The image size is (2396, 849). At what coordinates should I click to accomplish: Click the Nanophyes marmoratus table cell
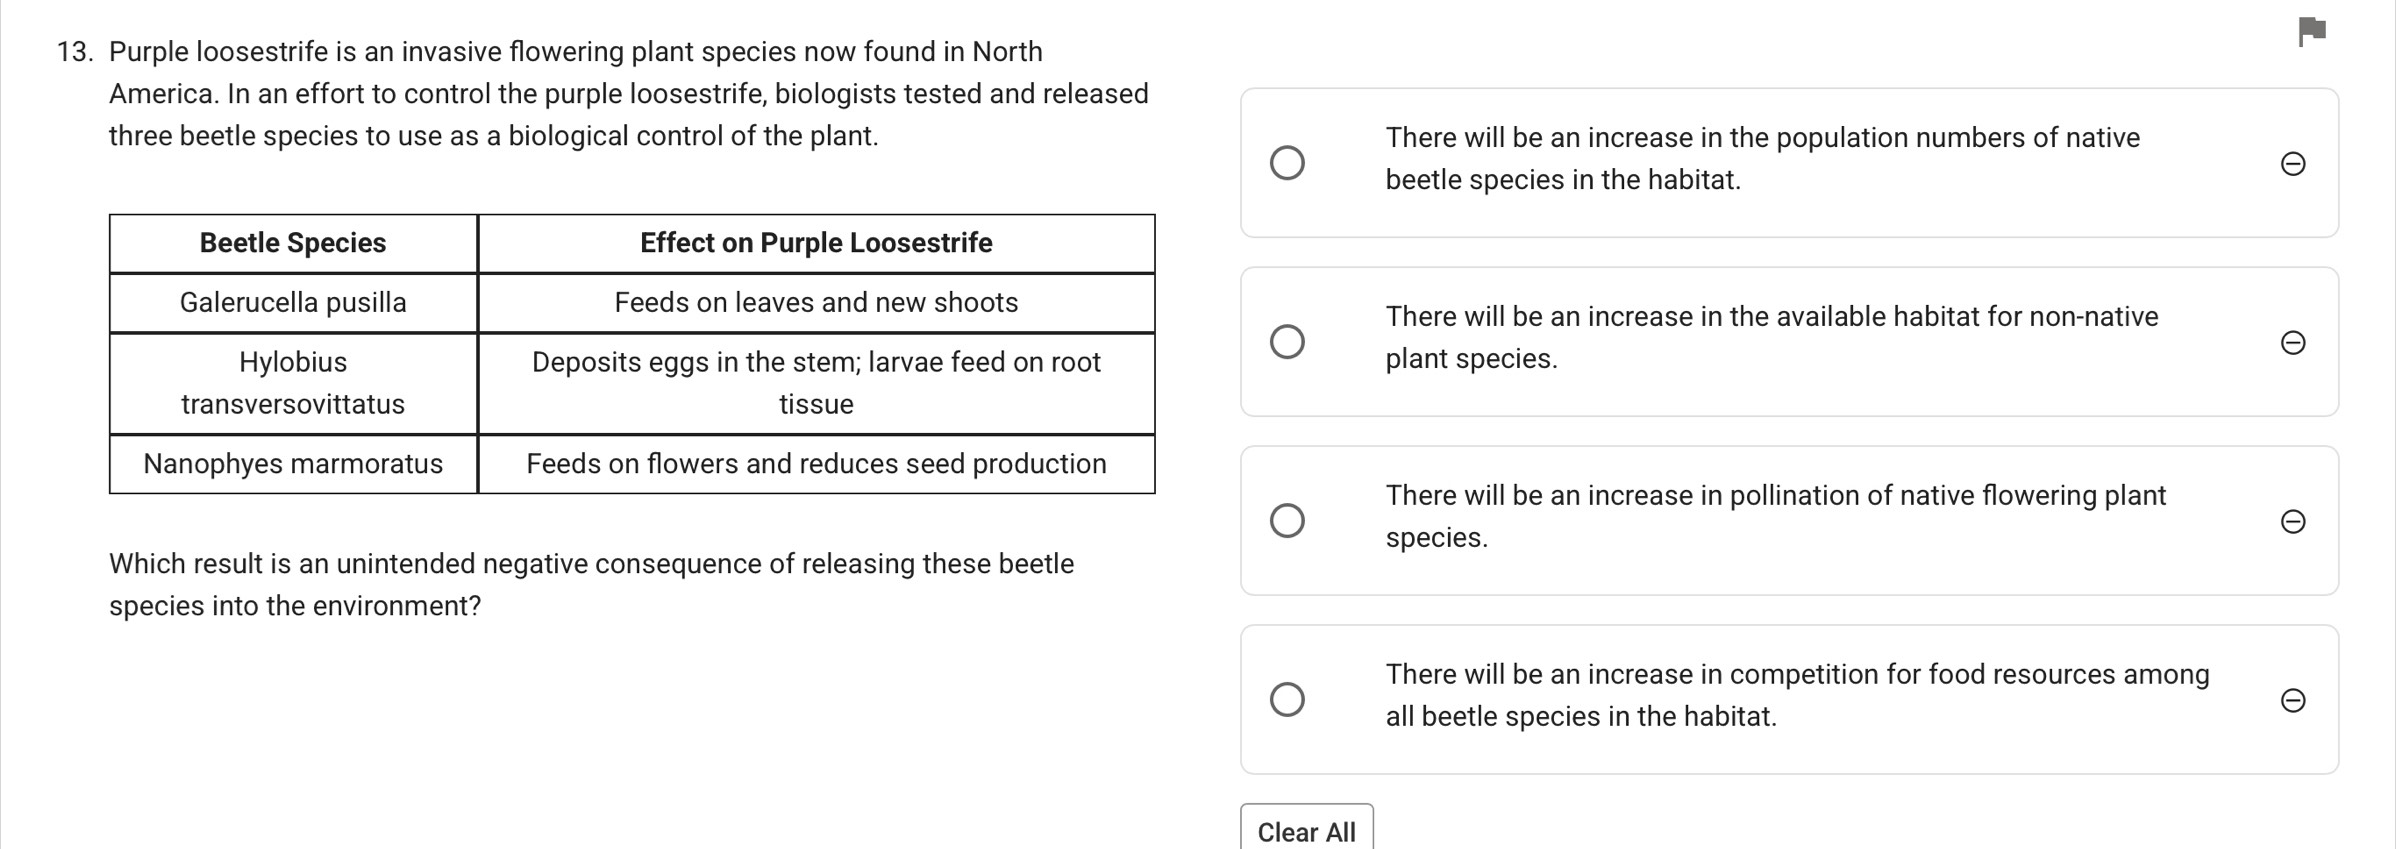click(x=293, y=464)
